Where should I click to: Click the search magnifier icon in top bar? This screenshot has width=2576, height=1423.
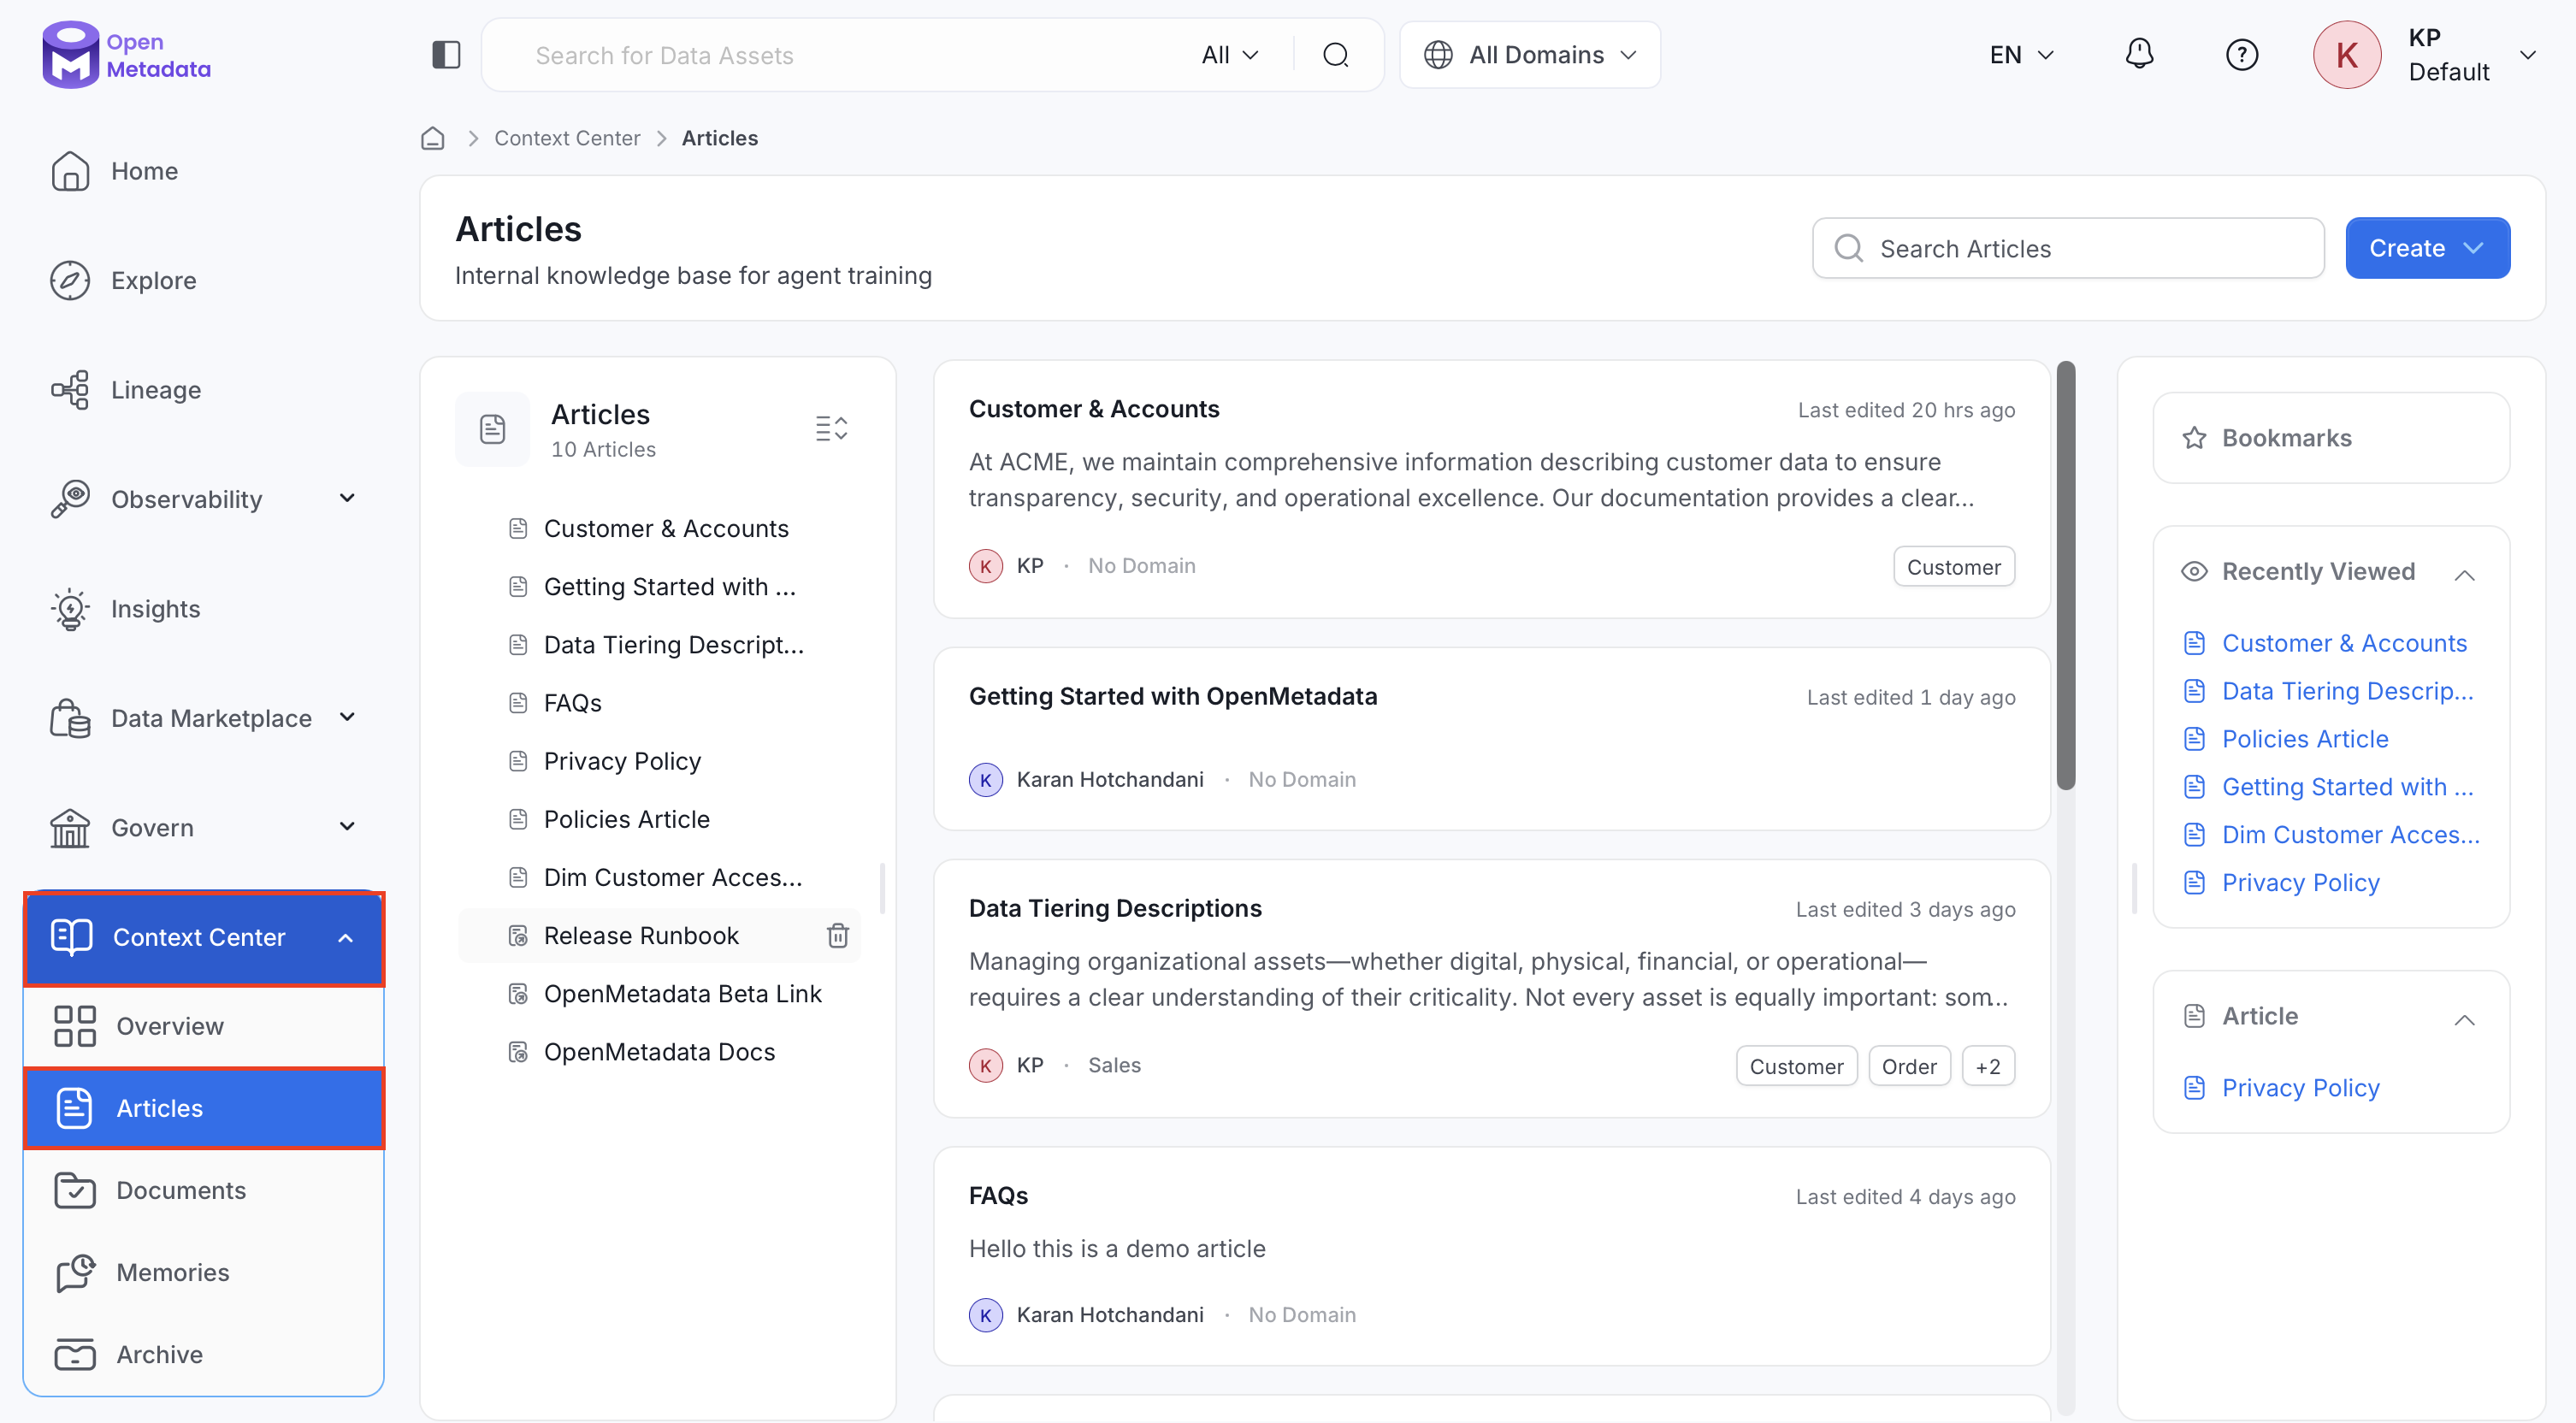(1336, 55)
